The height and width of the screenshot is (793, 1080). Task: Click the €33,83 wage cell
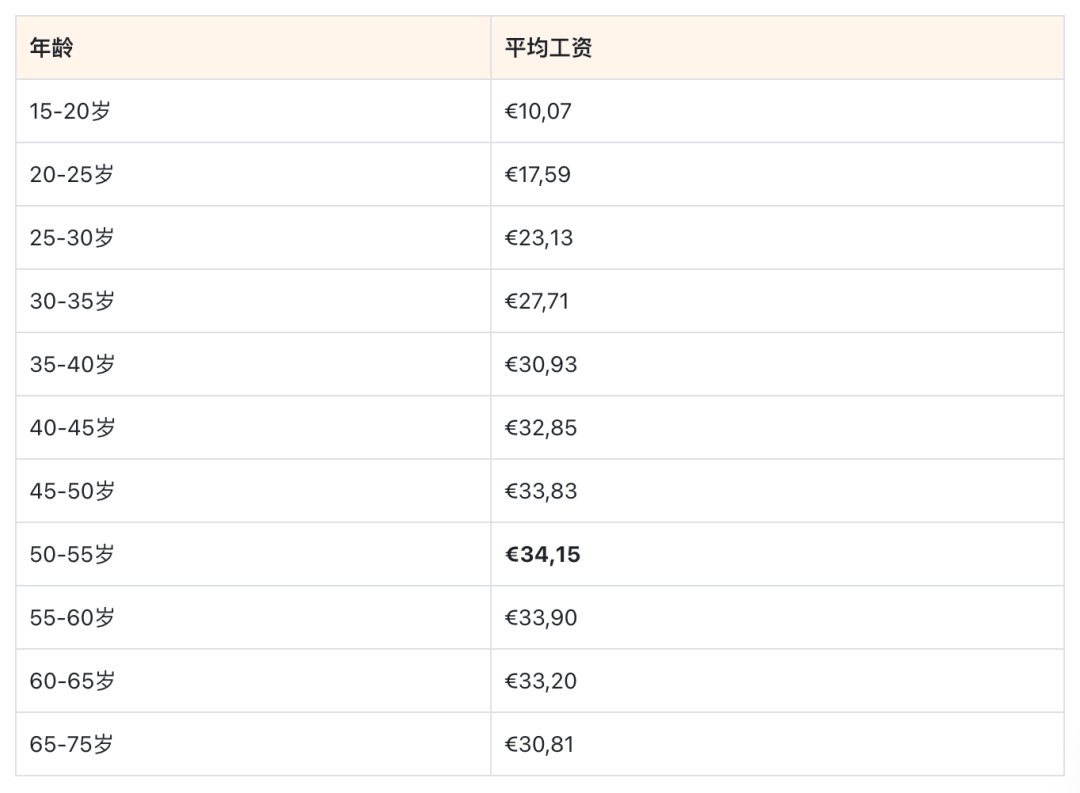(x=541, y=491)
